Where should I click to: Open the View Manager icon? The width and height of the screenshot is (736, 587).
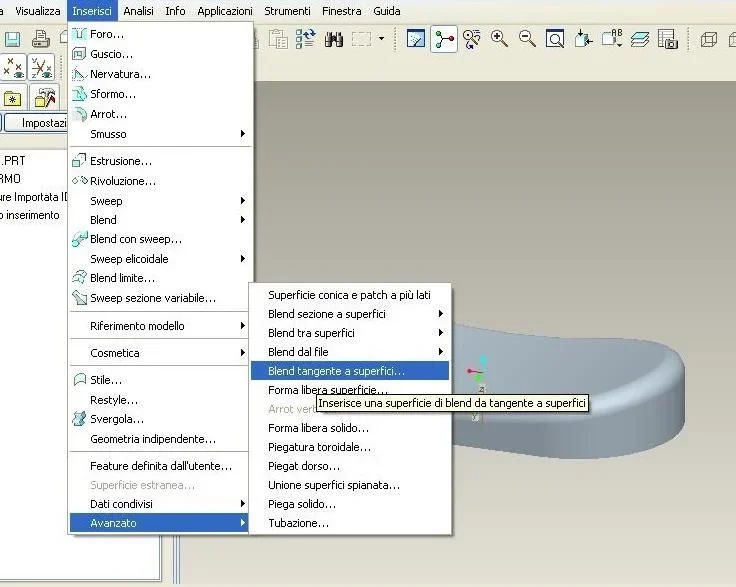pyautogui.click(x=667, y=39)
